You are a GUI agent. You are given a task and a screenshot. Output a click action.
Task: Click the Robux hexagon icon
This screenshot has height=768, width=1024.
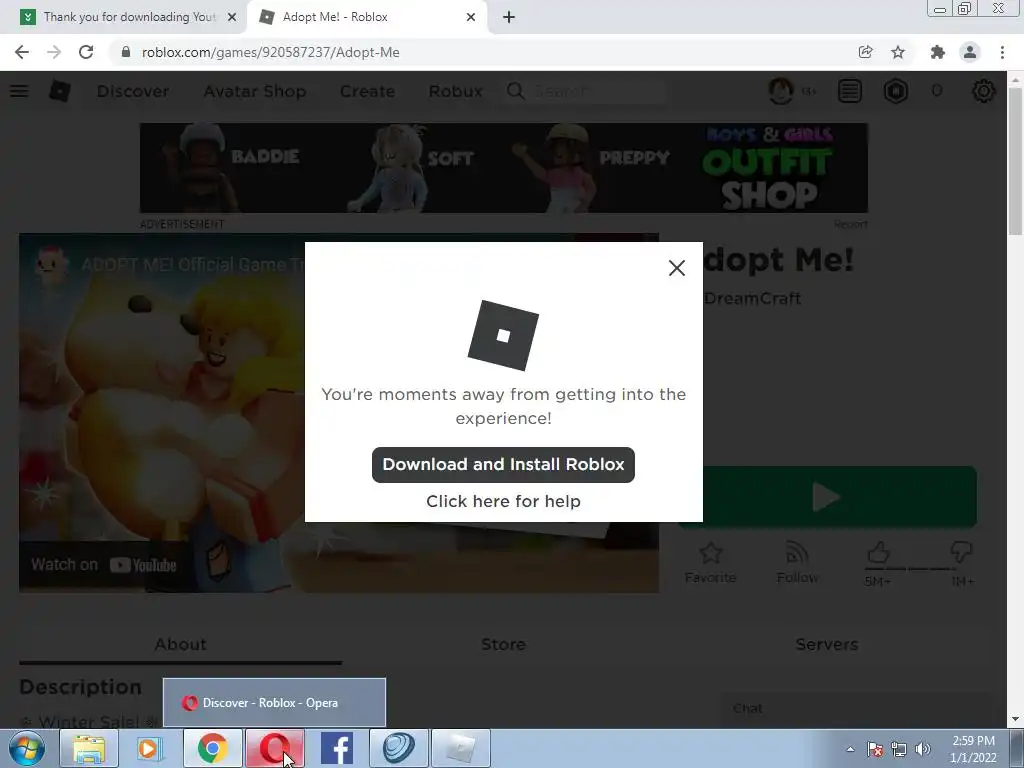click(895, 91)
